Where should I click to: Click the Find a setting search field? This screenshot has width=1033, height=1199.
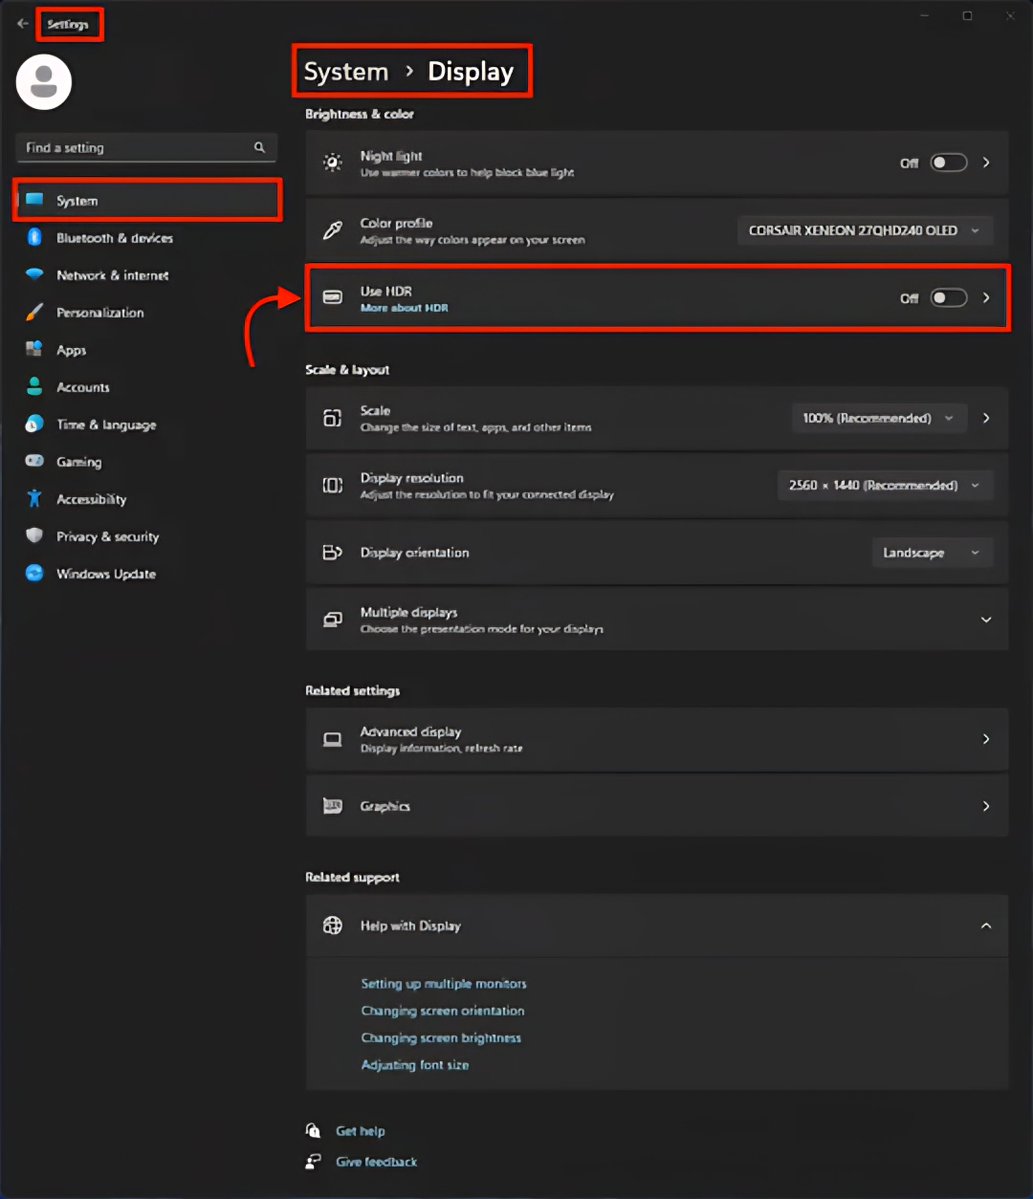coord(146,147)
